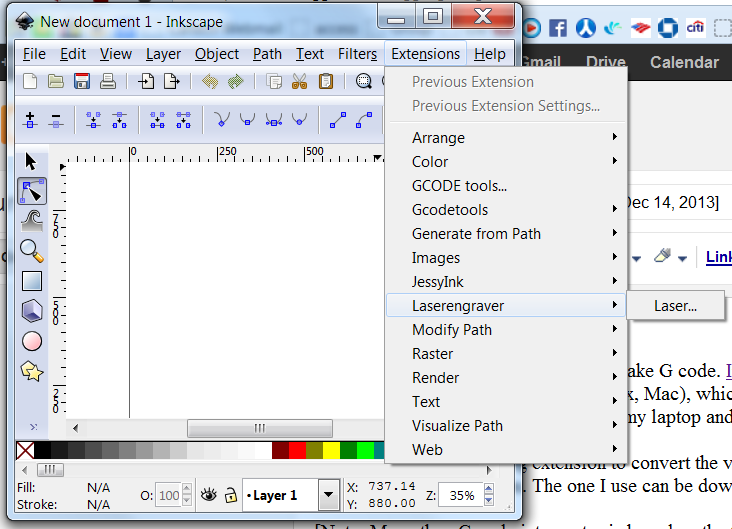The image size is (732, 529).
Task: Activate the 3D Box tool
Action: (x=31, y=311)
